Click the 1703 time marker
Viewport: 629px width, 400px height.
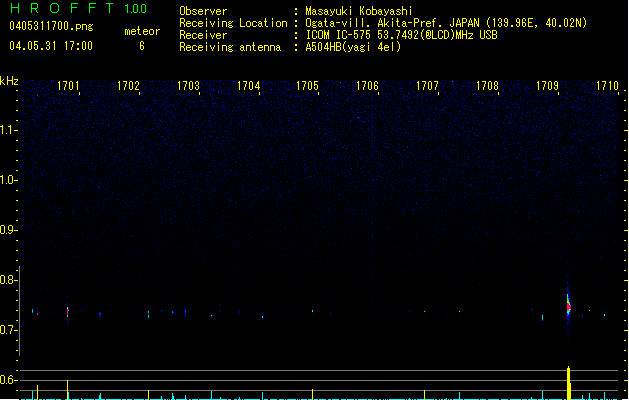(188, 86)
